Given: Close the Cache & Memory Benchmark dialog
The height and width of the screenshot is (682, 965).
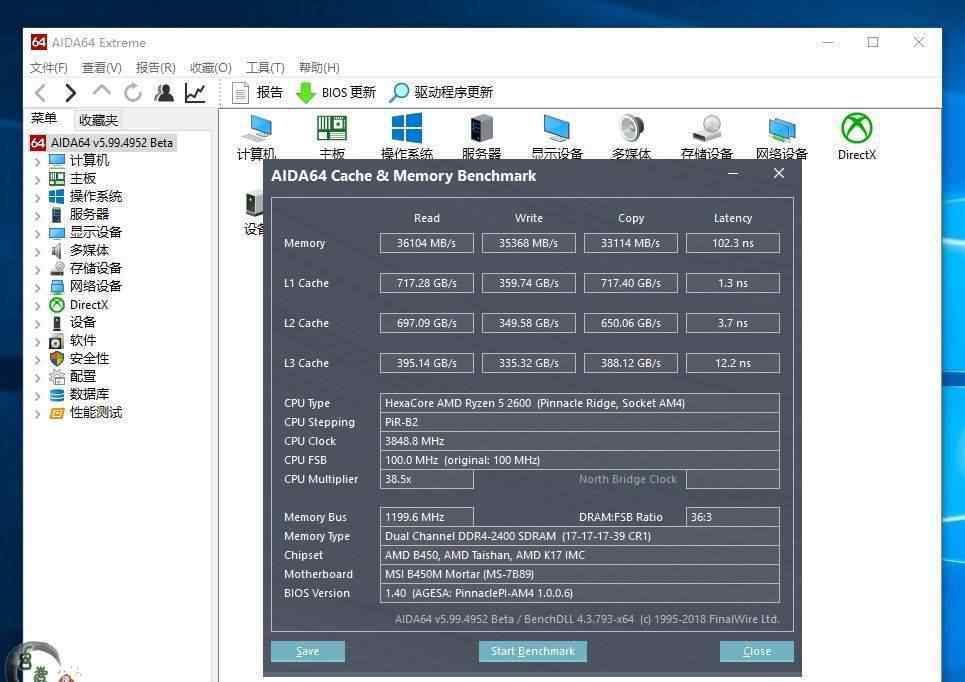Looking at the screenshot, I should point(779,174).
